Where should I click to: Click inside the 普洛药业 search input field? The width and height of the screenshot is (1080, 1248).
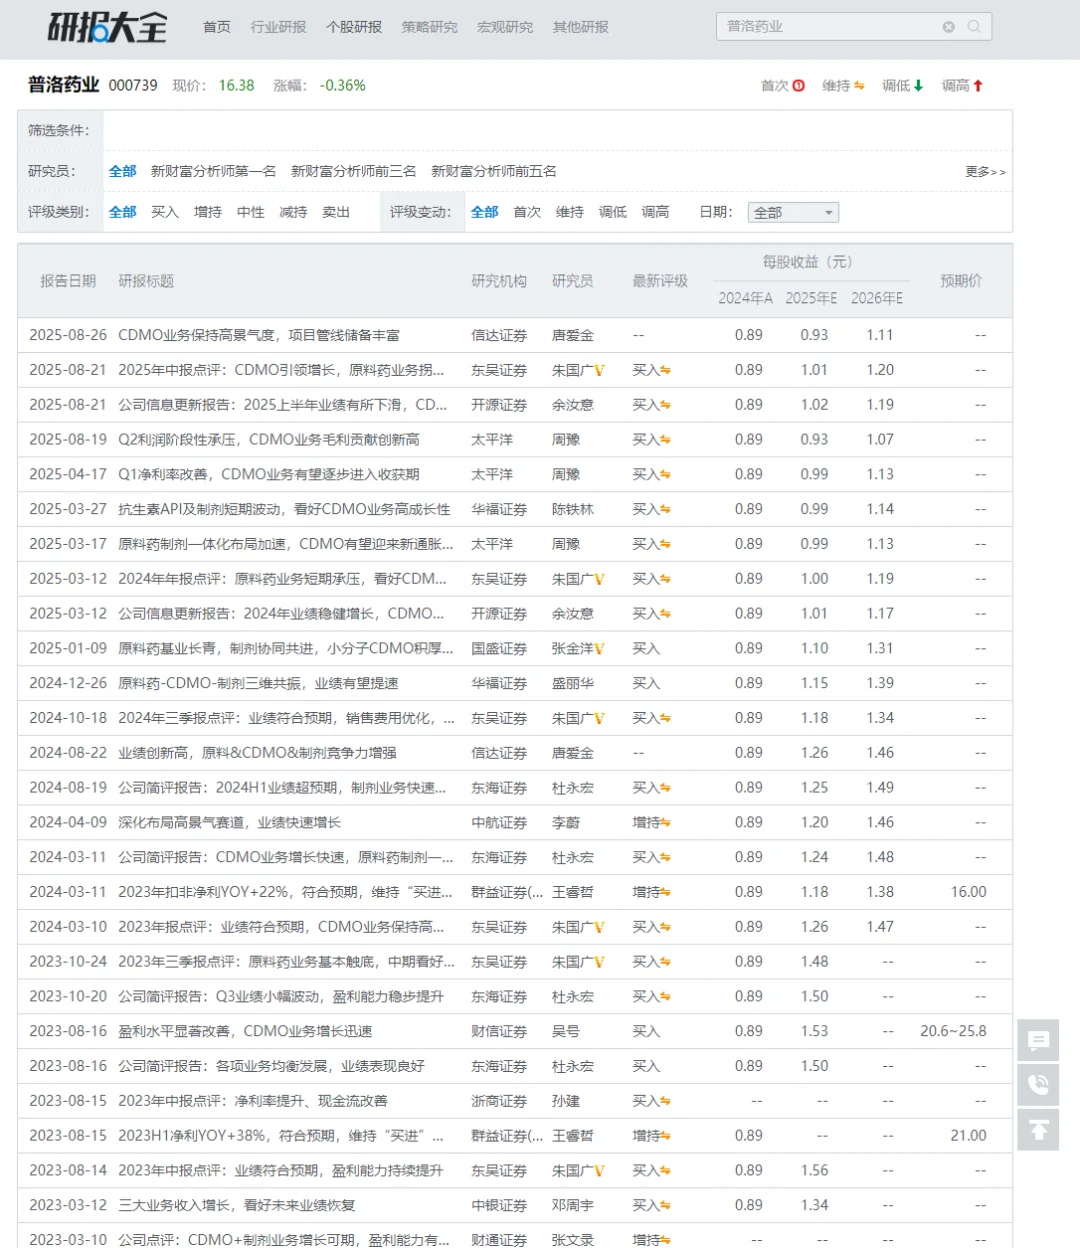pos(830,26)
